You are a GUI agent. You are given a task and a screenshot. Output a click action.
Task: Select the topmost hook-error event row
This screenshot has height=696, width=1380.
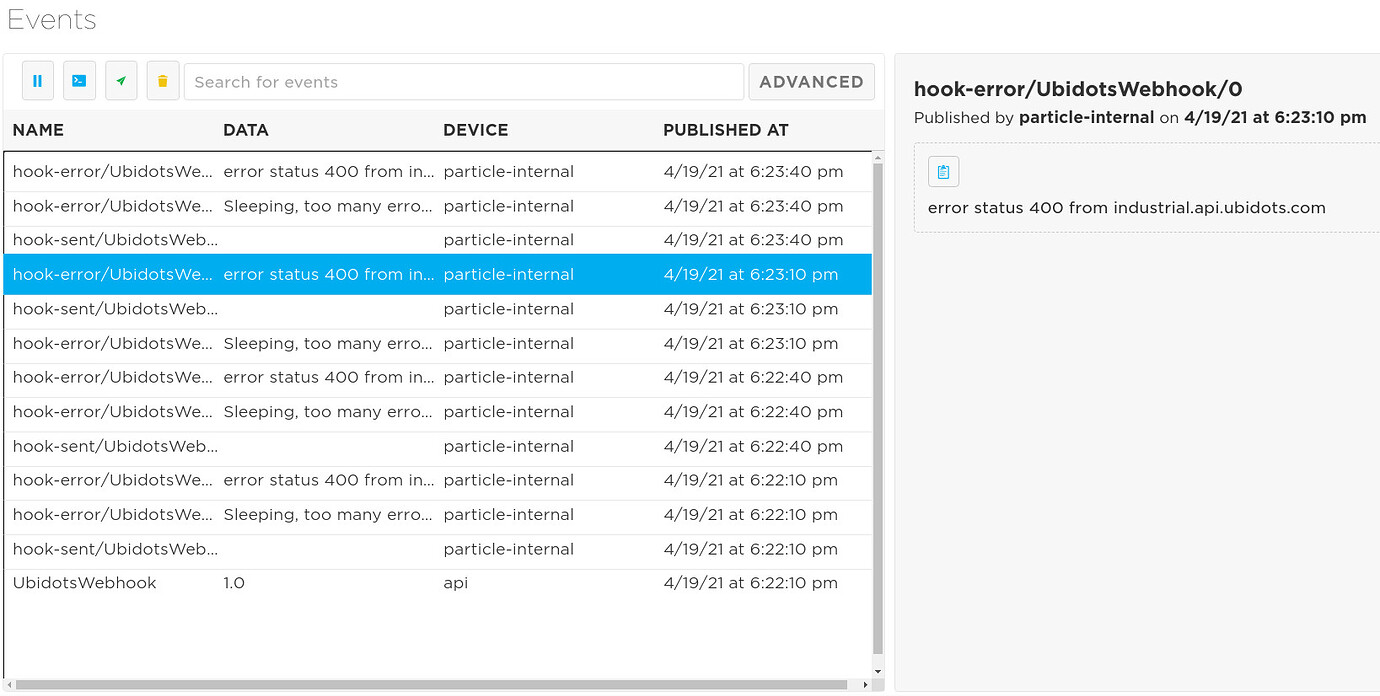click(300, 171)
